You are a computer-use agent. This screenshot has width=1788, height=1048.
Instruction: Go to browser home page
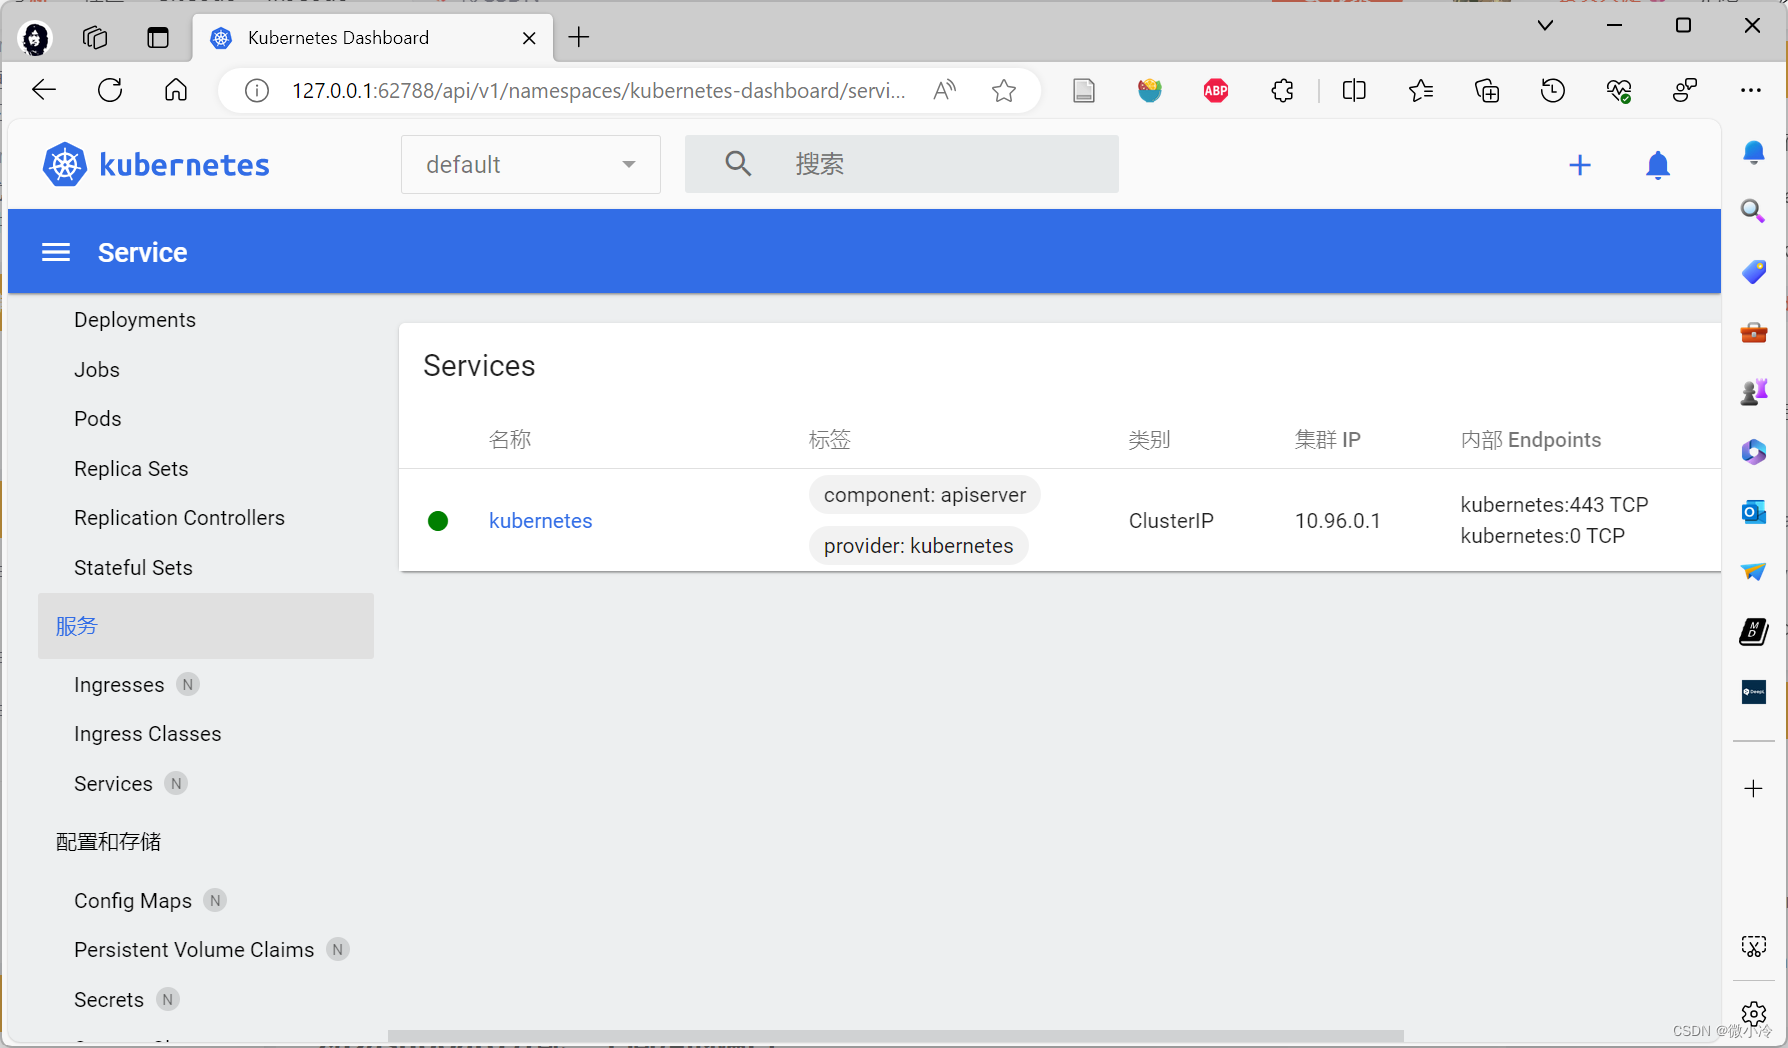click(x=176, y=90)
